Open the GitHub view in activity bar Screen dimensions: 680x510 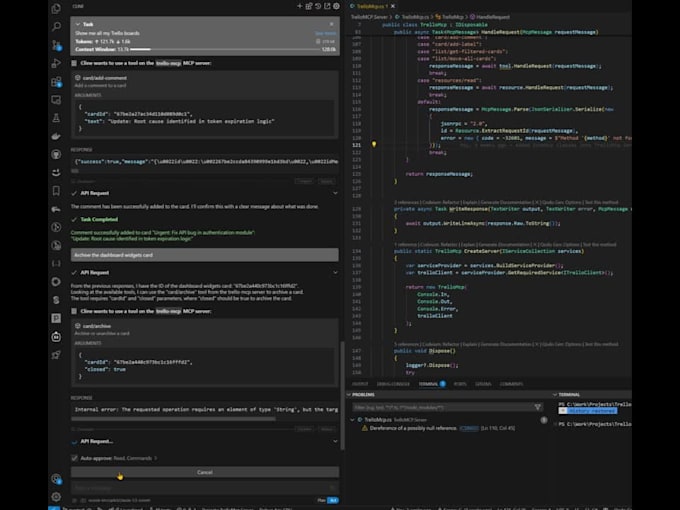tap(56, 154)
